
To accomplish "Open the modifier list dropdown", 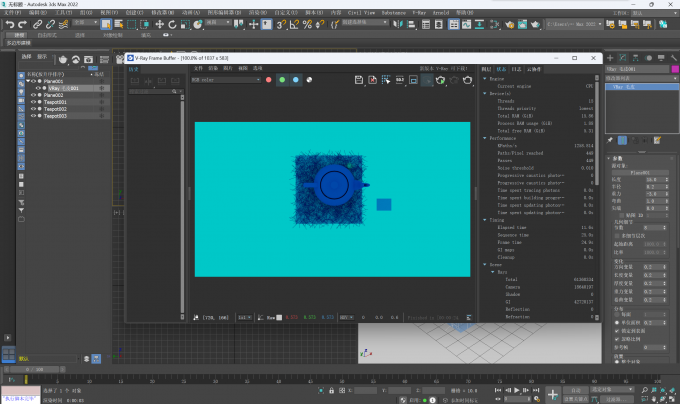I will click(x=640, y=77).
